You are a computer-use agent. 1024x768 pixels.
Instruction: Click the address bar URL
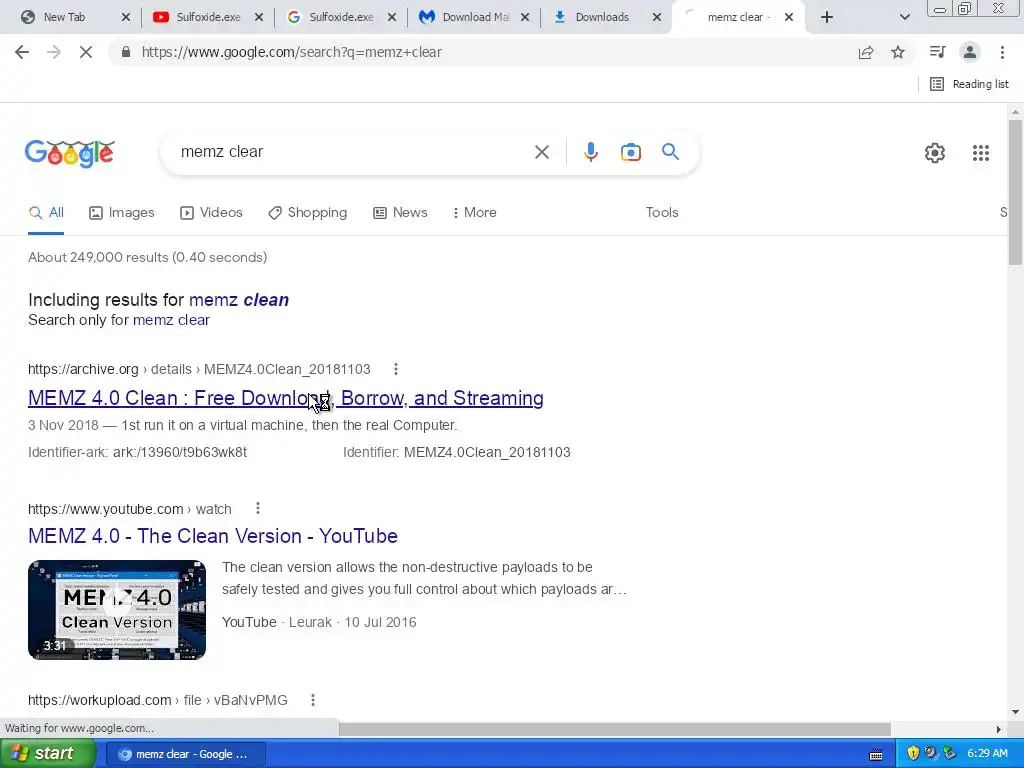[291, 52]
